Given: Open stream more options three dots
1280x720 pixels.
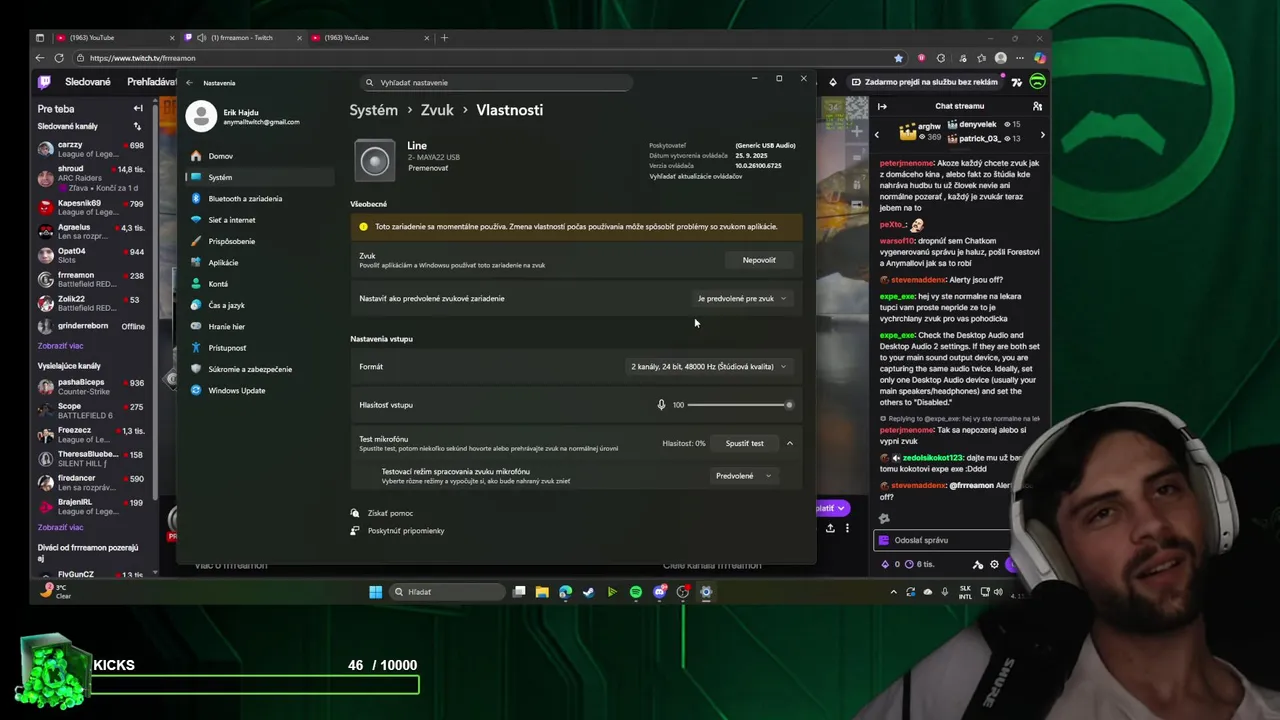Looking at the screenshot, I should click(847, 528).
